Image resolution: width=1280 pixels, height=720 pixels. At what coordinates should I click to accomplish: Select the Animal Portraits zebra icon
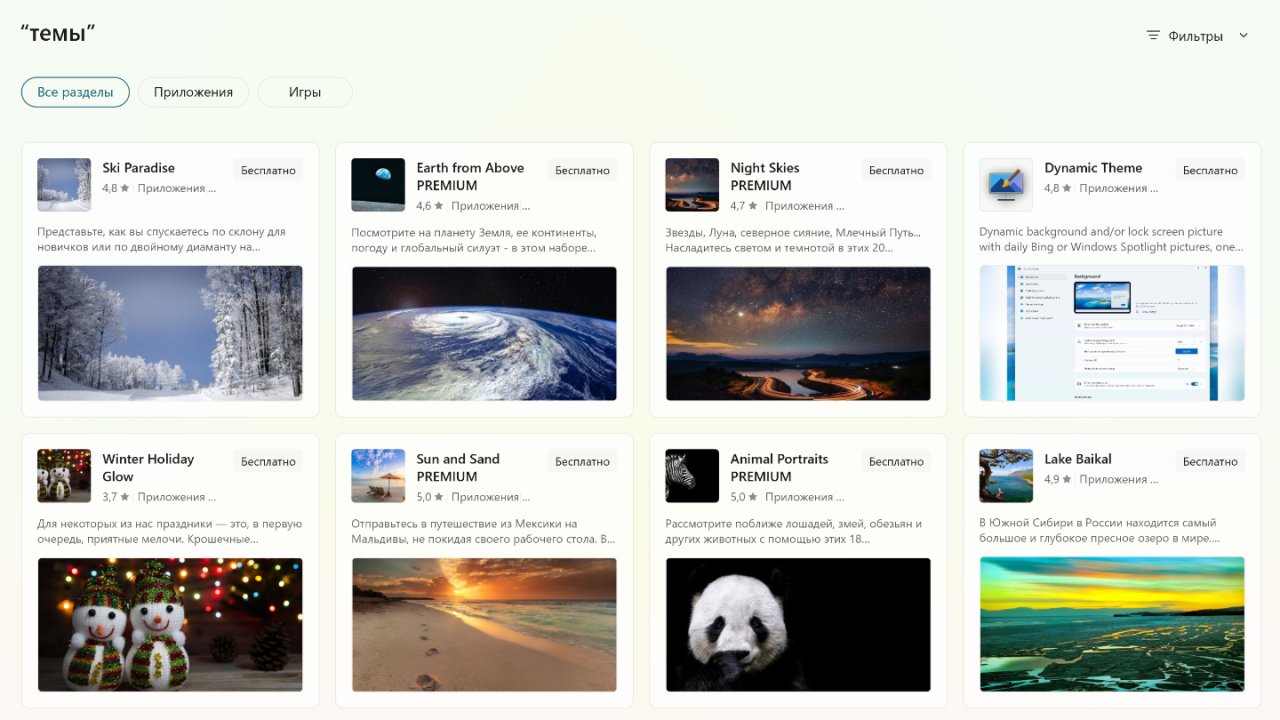pos(692,476)
